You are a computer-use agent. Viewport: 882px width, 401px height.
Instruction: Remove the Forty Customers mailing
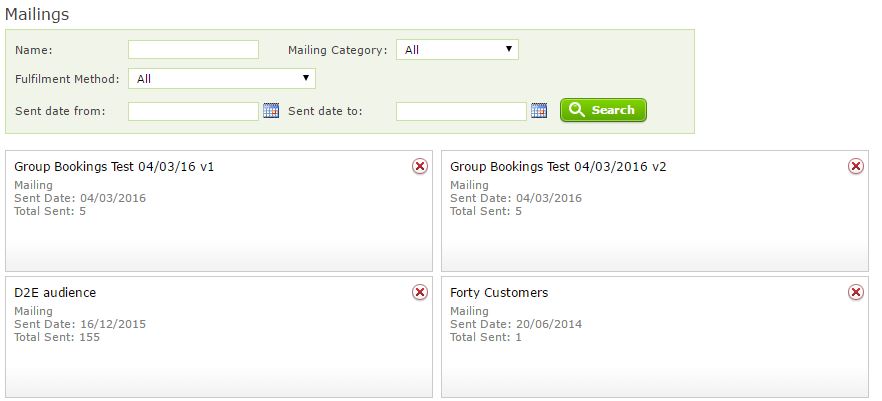click(x=856, y=292)
